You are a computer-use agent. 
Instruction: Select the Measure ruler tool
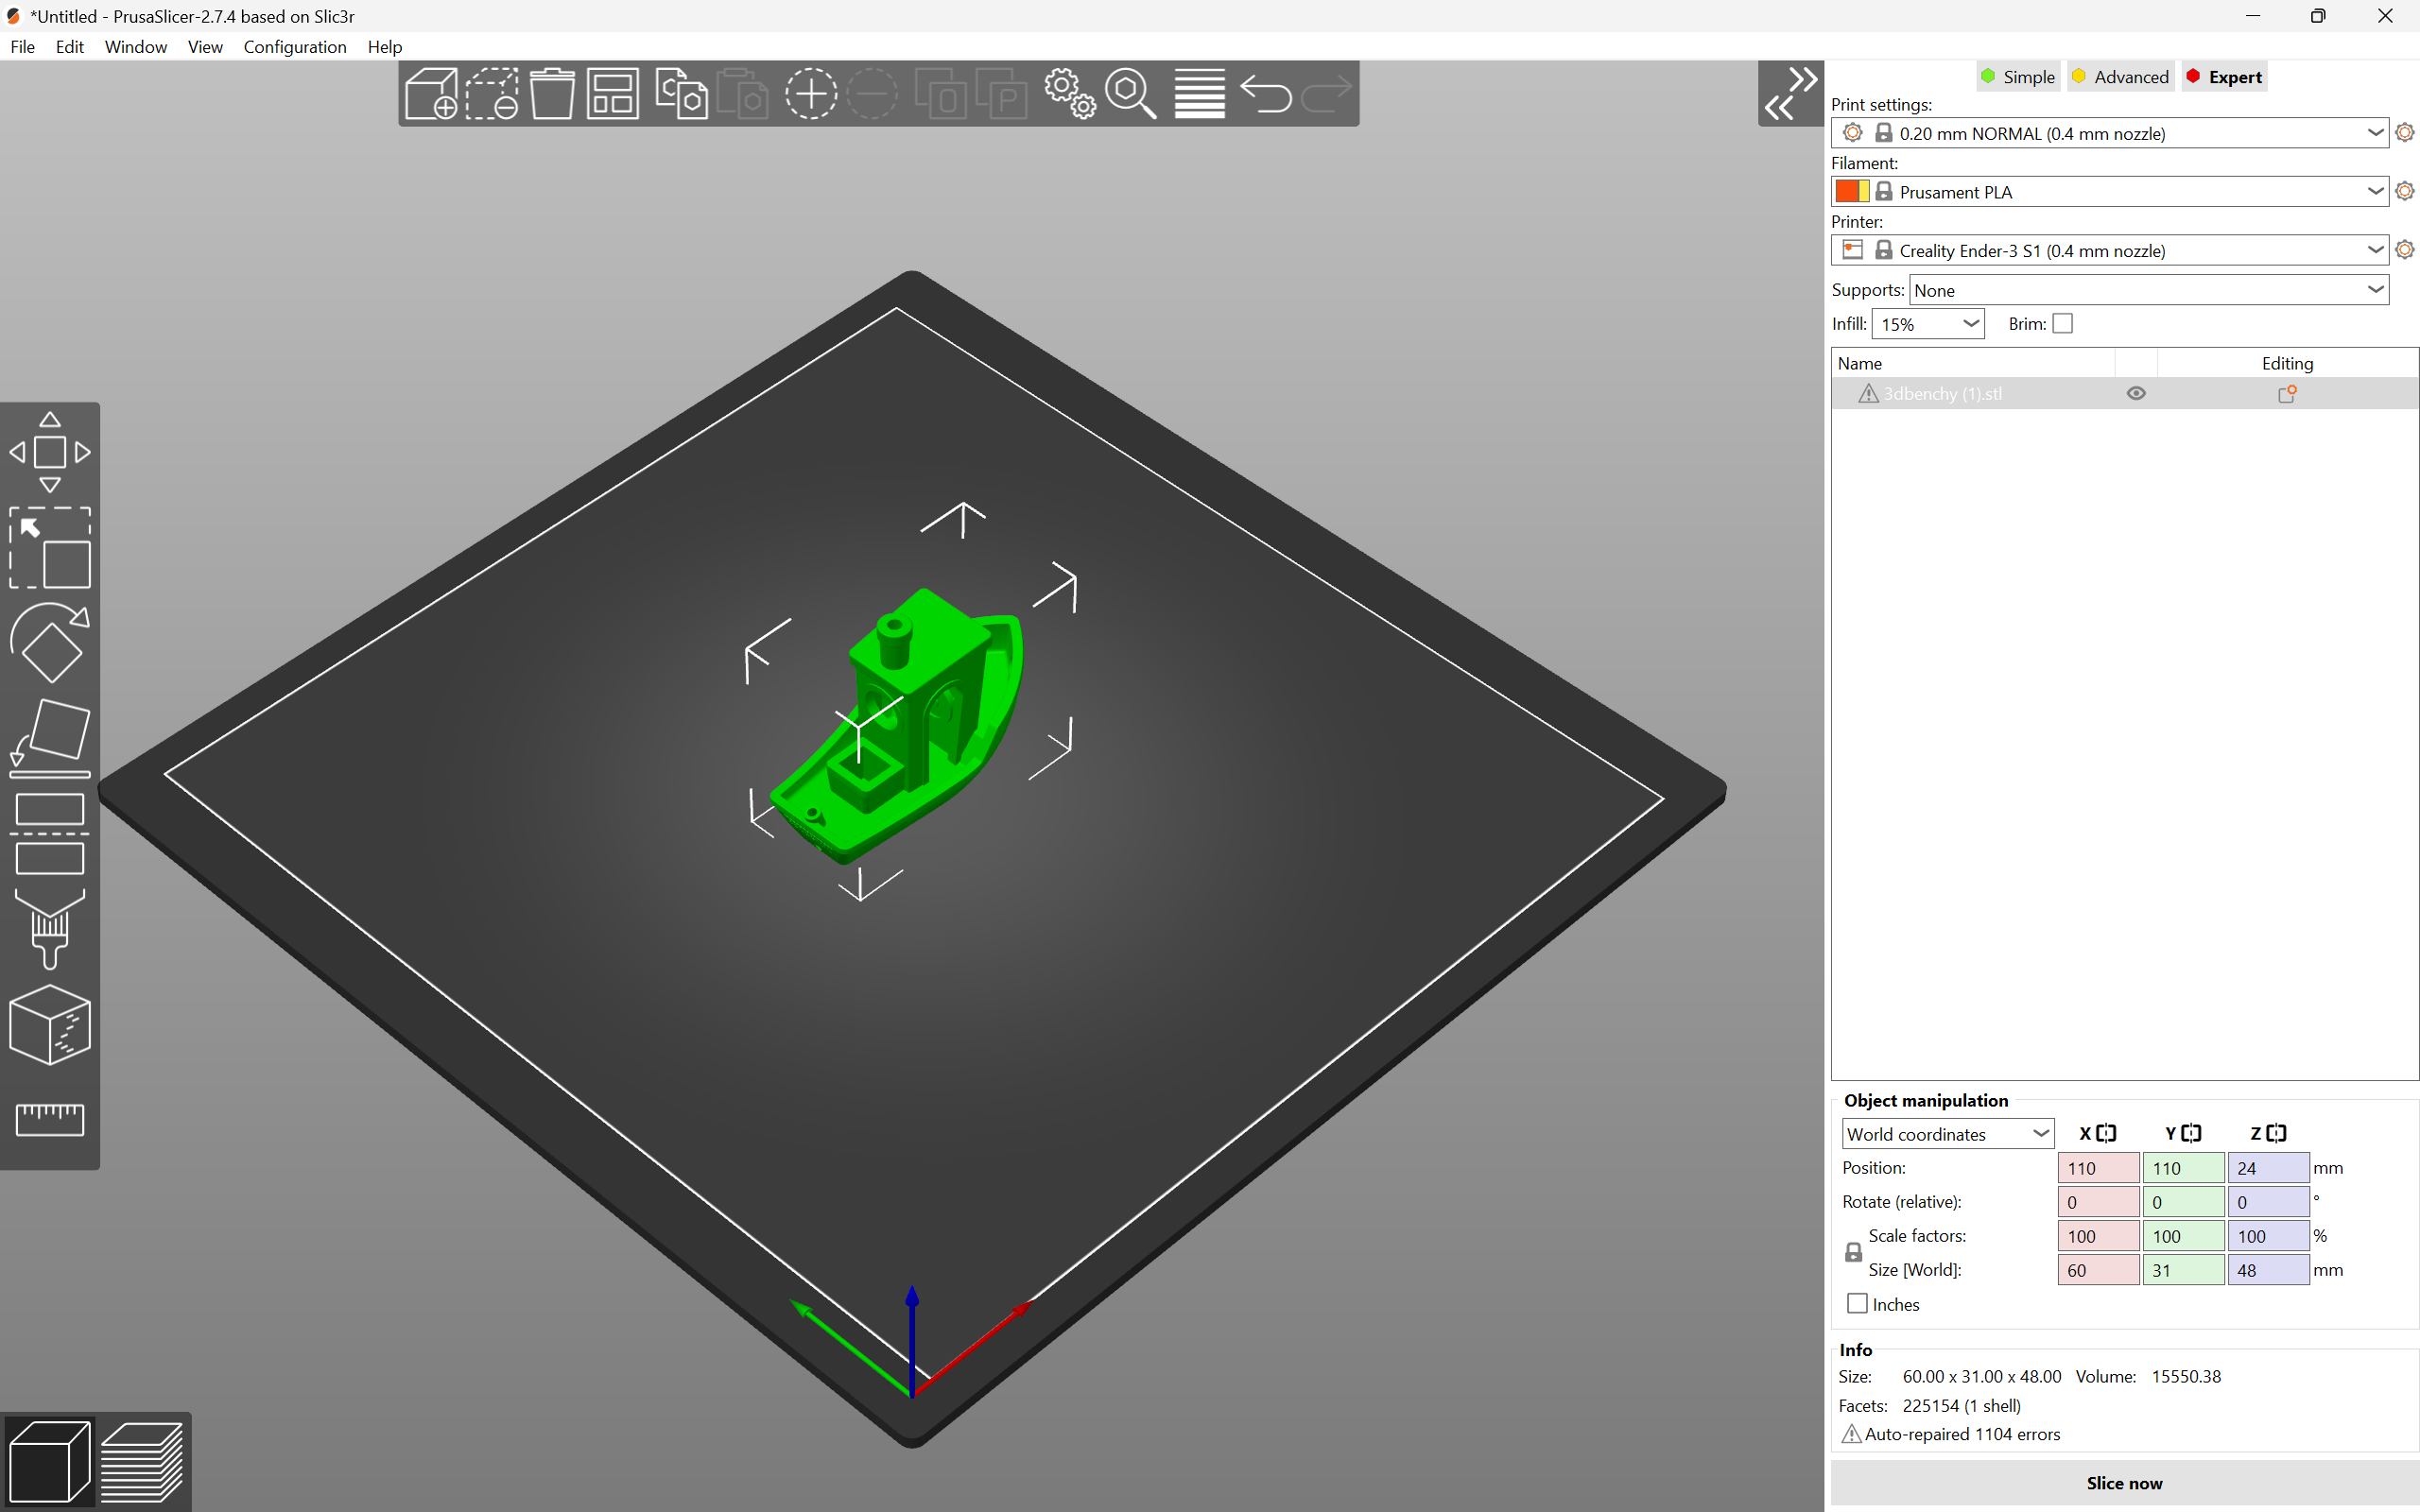click(x=50, y=1119)
